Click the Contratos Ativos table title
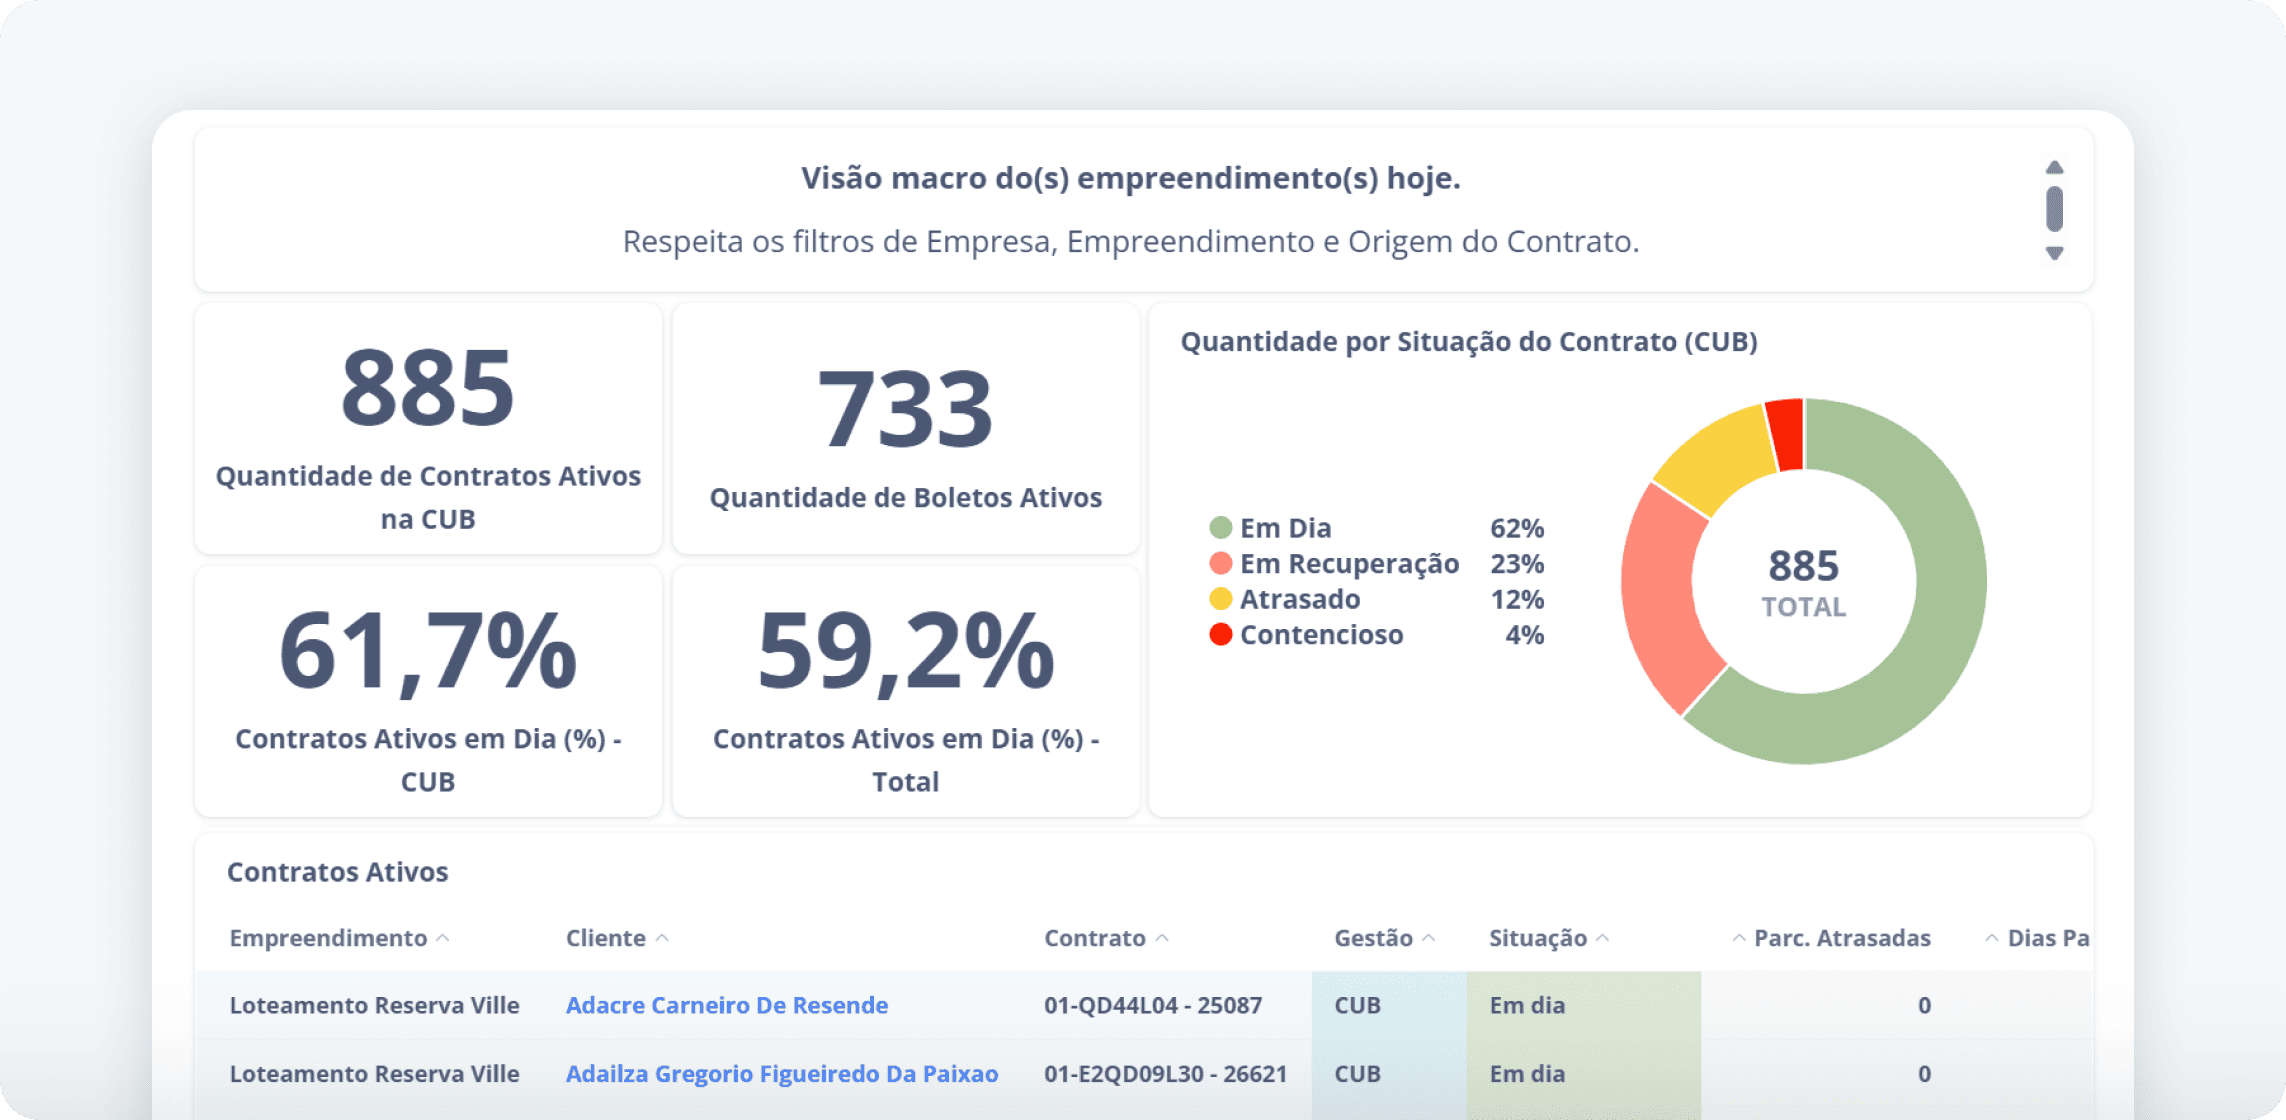Screen dimensions: 2286x1120 [338, 871]
